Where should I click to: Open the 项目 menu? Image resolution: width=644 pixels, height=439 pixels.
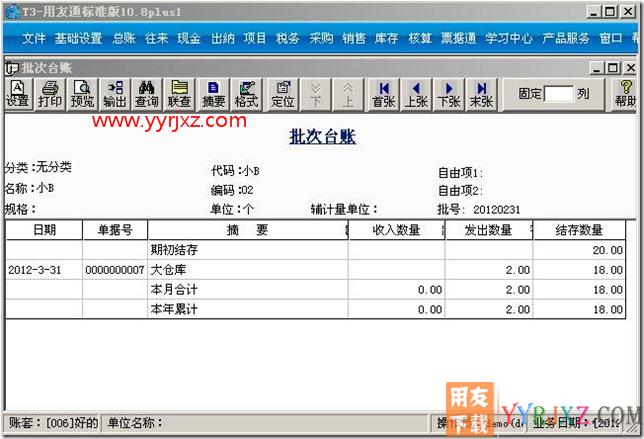pyautogui.click(x=255, y=38)
